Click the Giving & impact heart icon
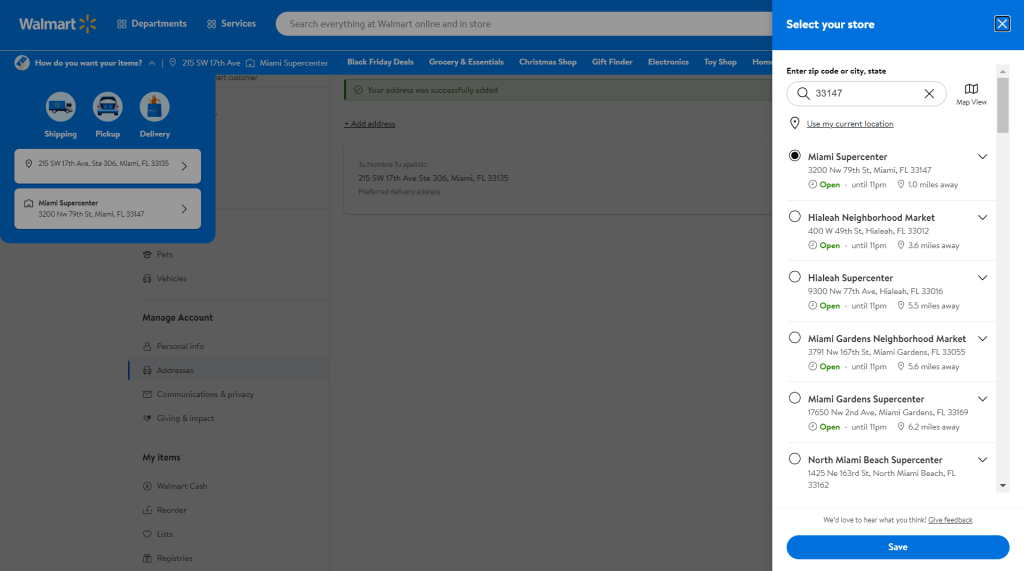 click(x=147, y=418)
